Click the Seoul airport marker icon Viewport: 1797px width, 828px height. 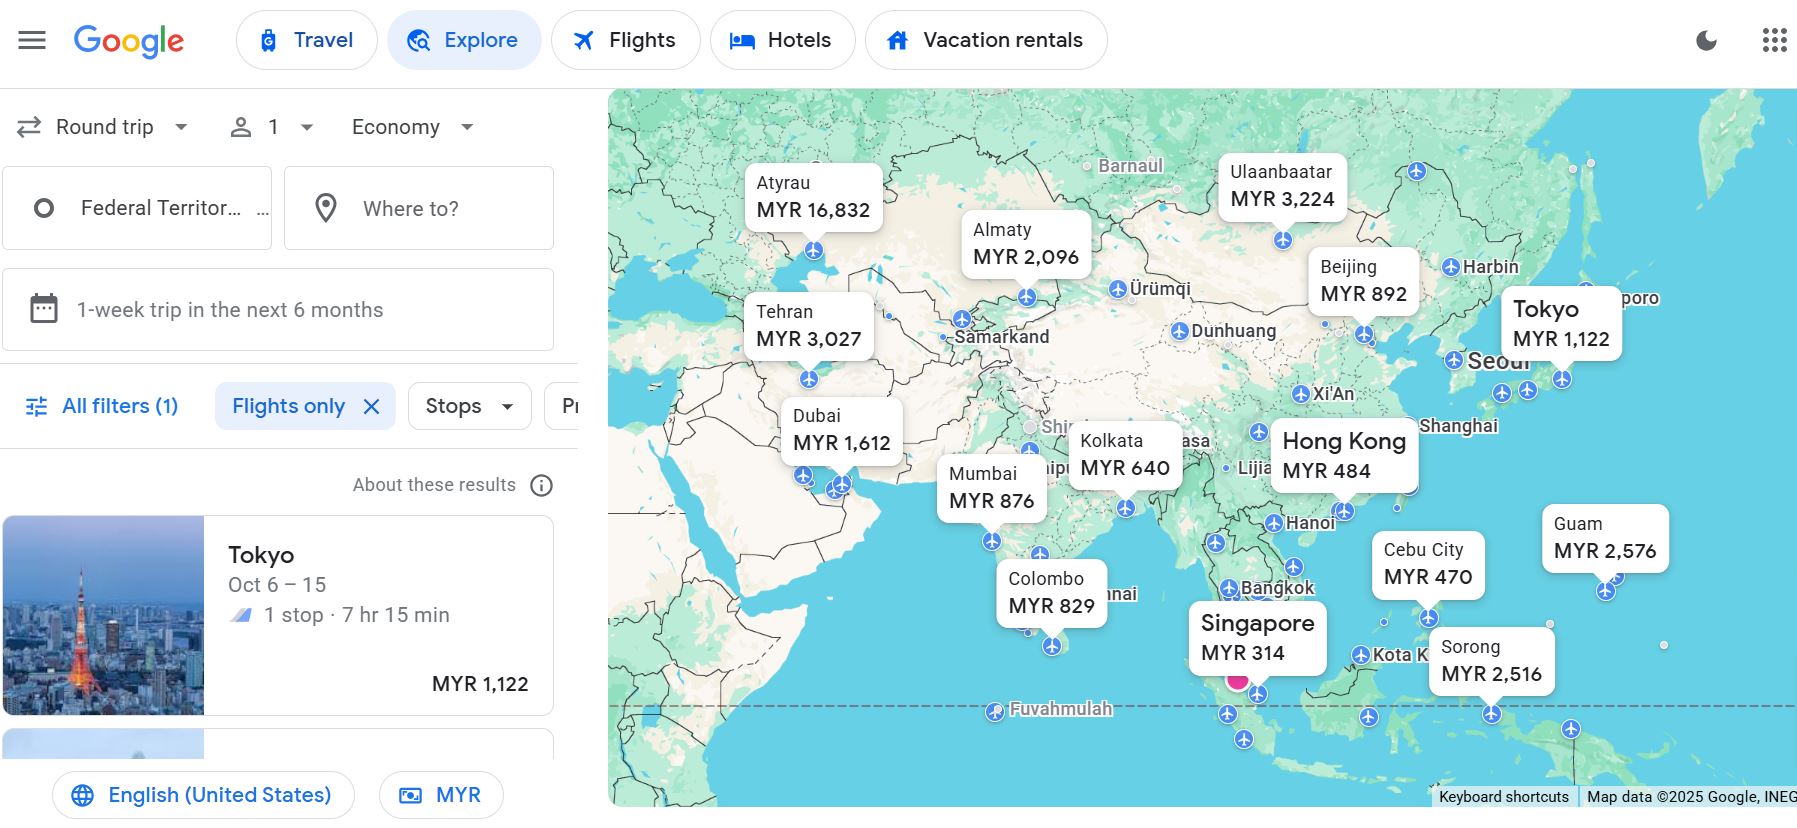pos(1455,360)
